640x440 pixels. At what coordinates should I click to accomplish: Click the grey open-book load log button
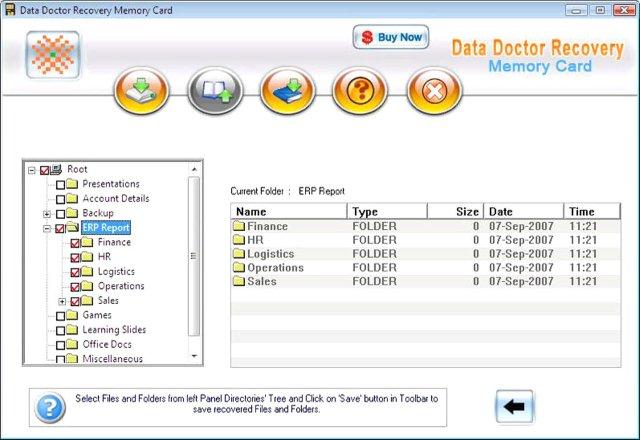(x=215, y=90)
